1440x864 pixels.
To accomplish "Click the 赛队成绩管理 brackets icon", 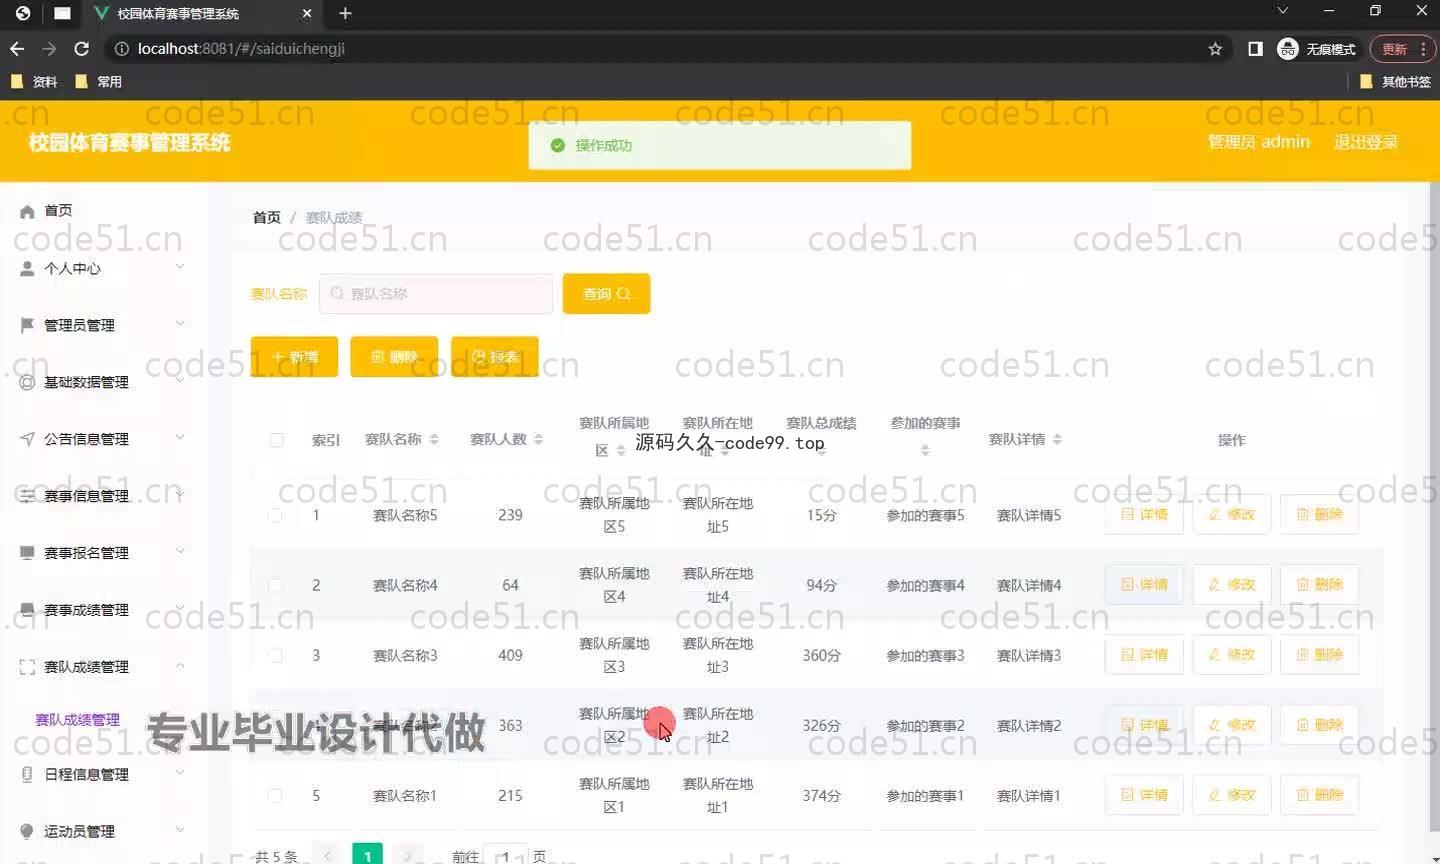I will coord(27,667).
